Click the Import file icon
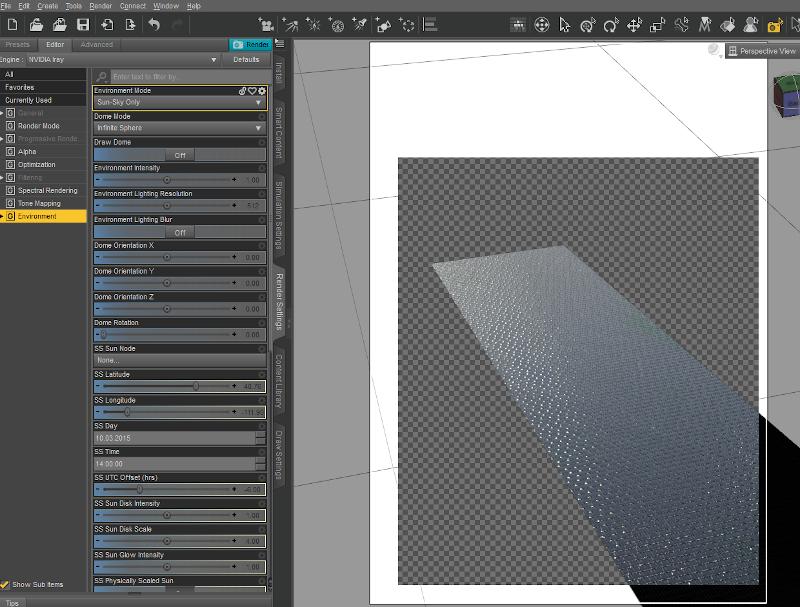 coord(107,24)
